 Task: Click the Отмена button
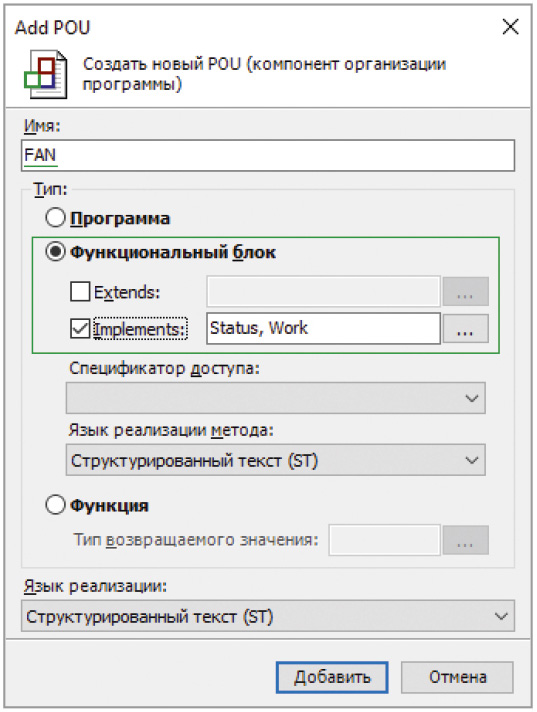[457, 677]
